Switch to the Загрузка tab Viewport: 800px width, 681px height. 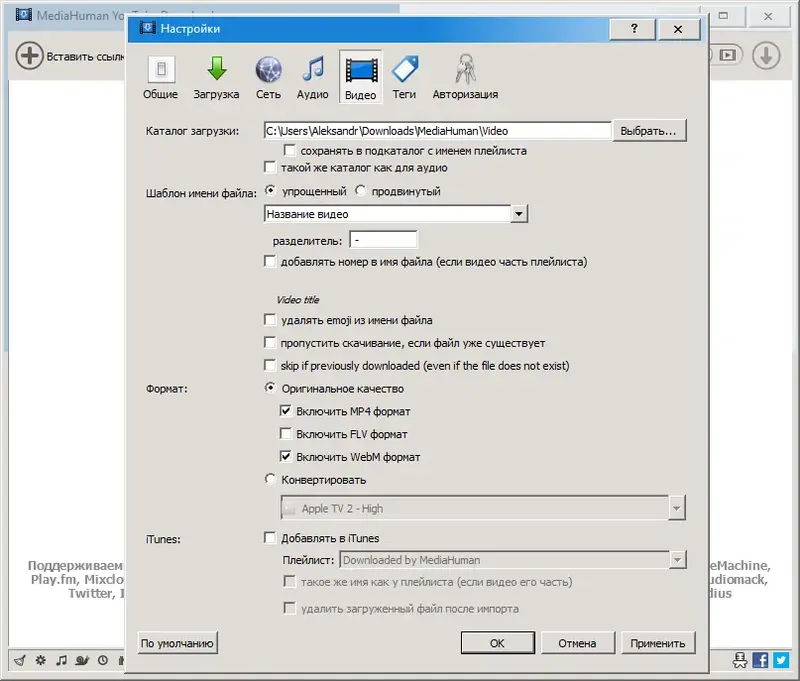216,76
